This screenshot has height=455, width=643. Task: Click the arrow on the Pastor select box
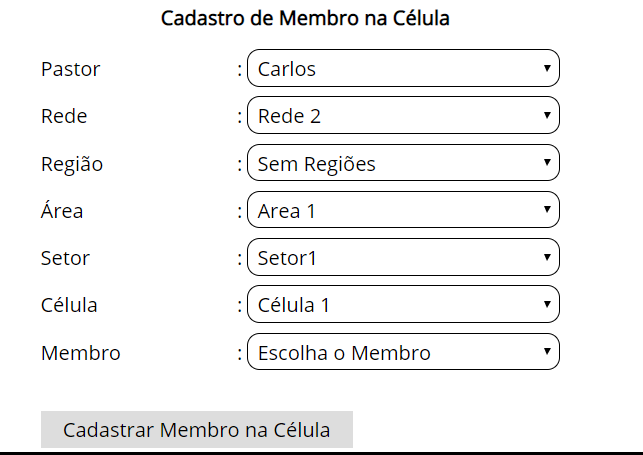[547, 69]
